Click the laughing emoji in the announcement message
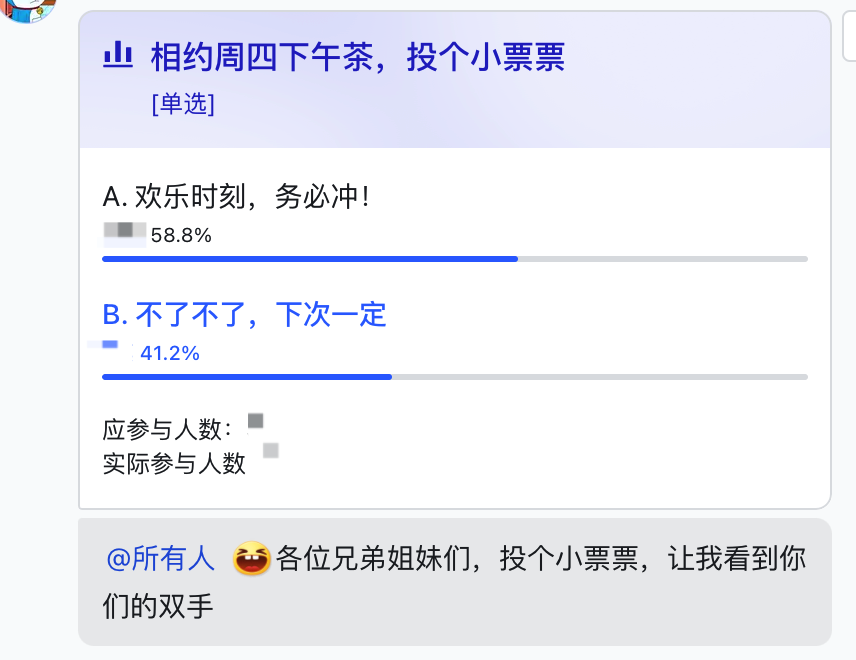856x660 pixels. pyautogui.click(x=251, y=559)
